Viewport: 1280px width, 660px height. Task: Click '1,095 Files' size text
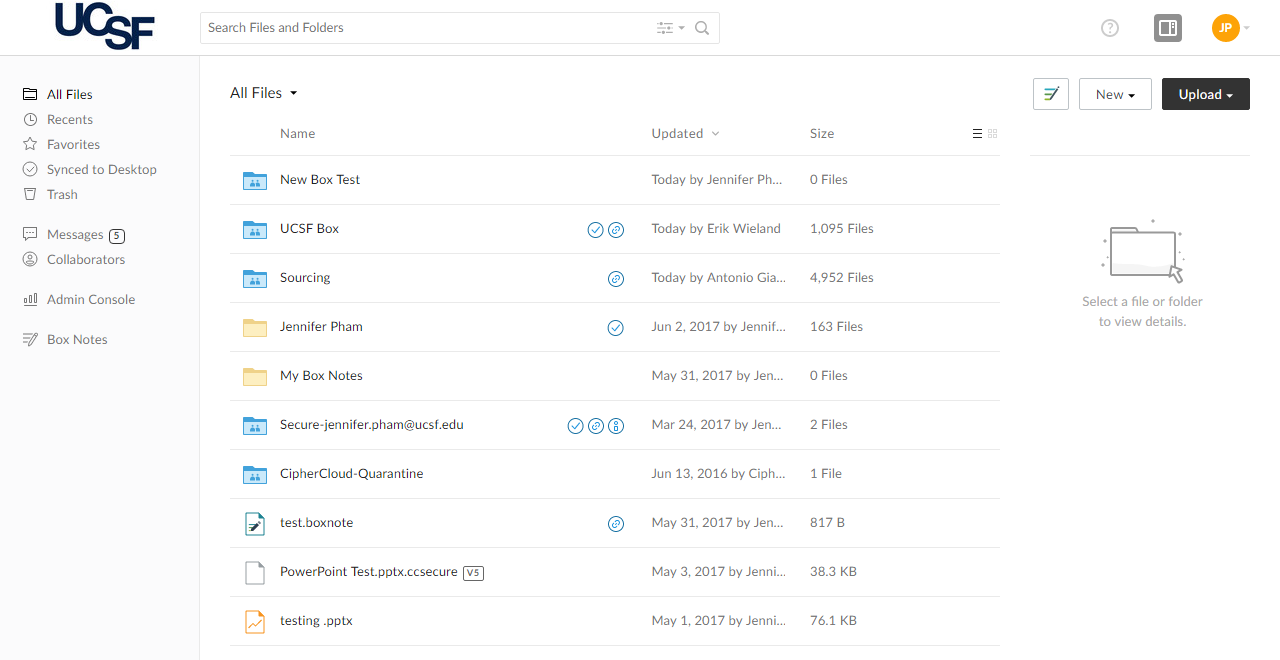coord(842,229)
